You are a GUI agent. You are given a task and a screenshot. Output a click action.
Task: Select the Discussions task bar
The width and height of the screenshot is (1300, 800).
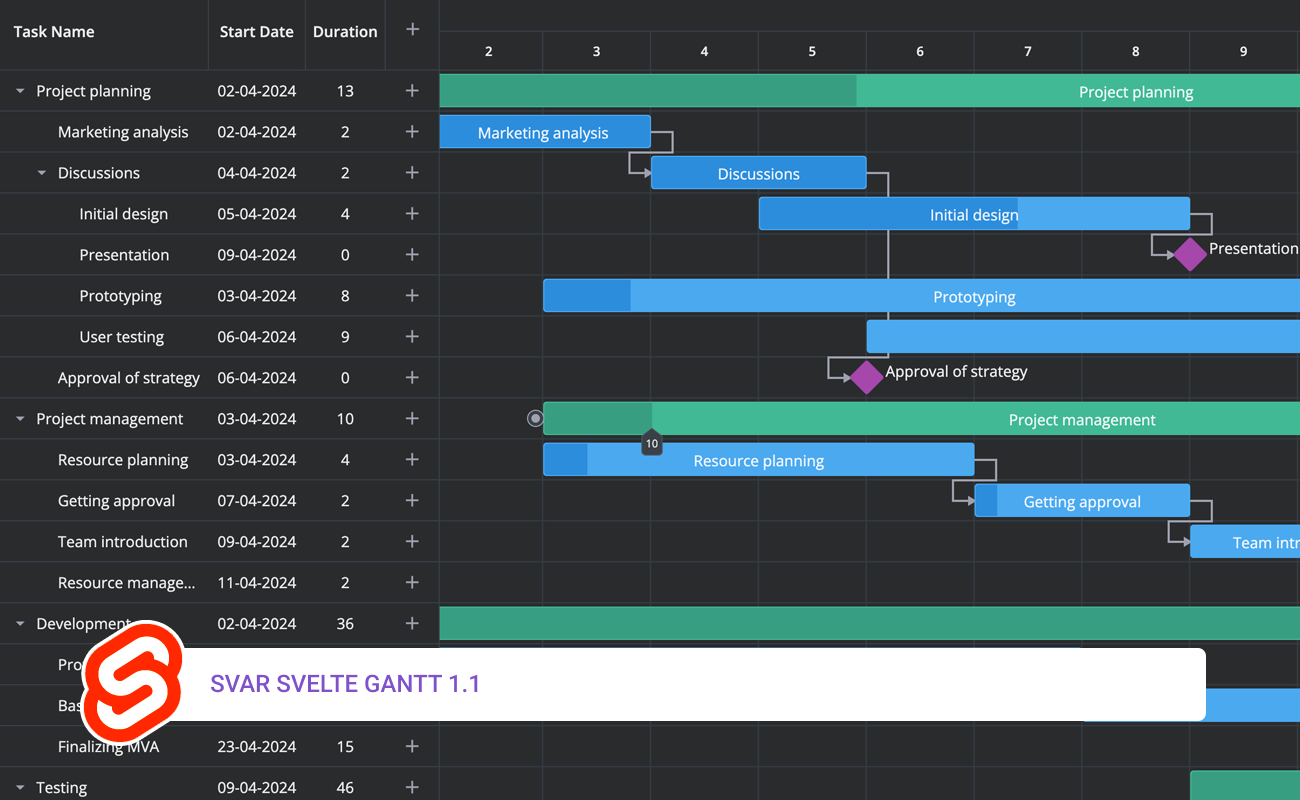coord(759,173)
